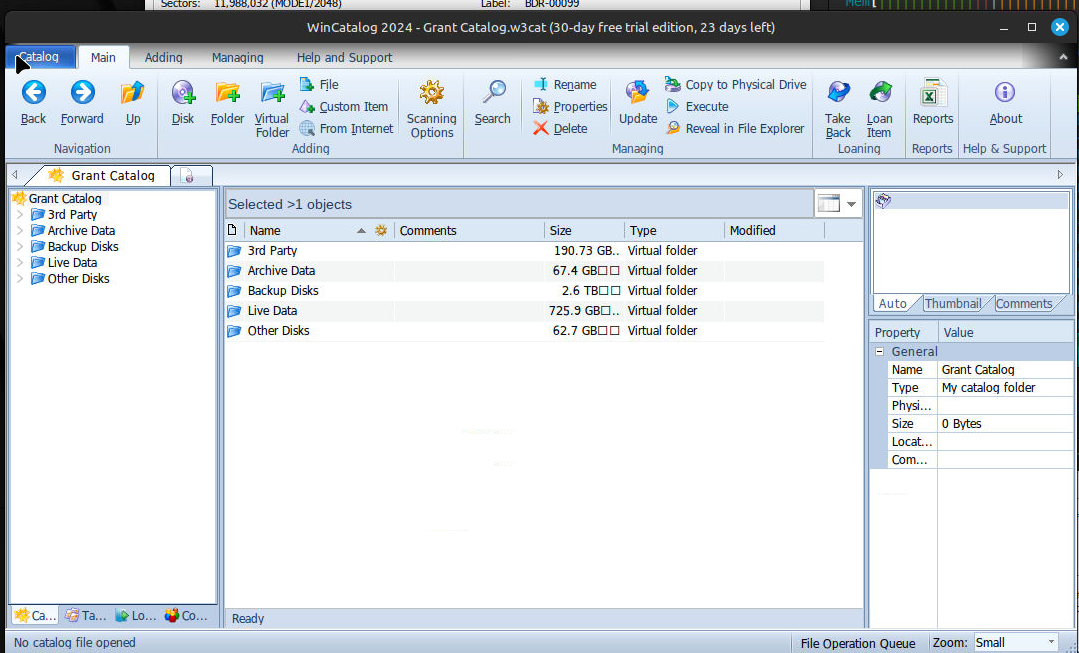
Task: Open the Catalog application menu
Action: (x=40, y=57)
